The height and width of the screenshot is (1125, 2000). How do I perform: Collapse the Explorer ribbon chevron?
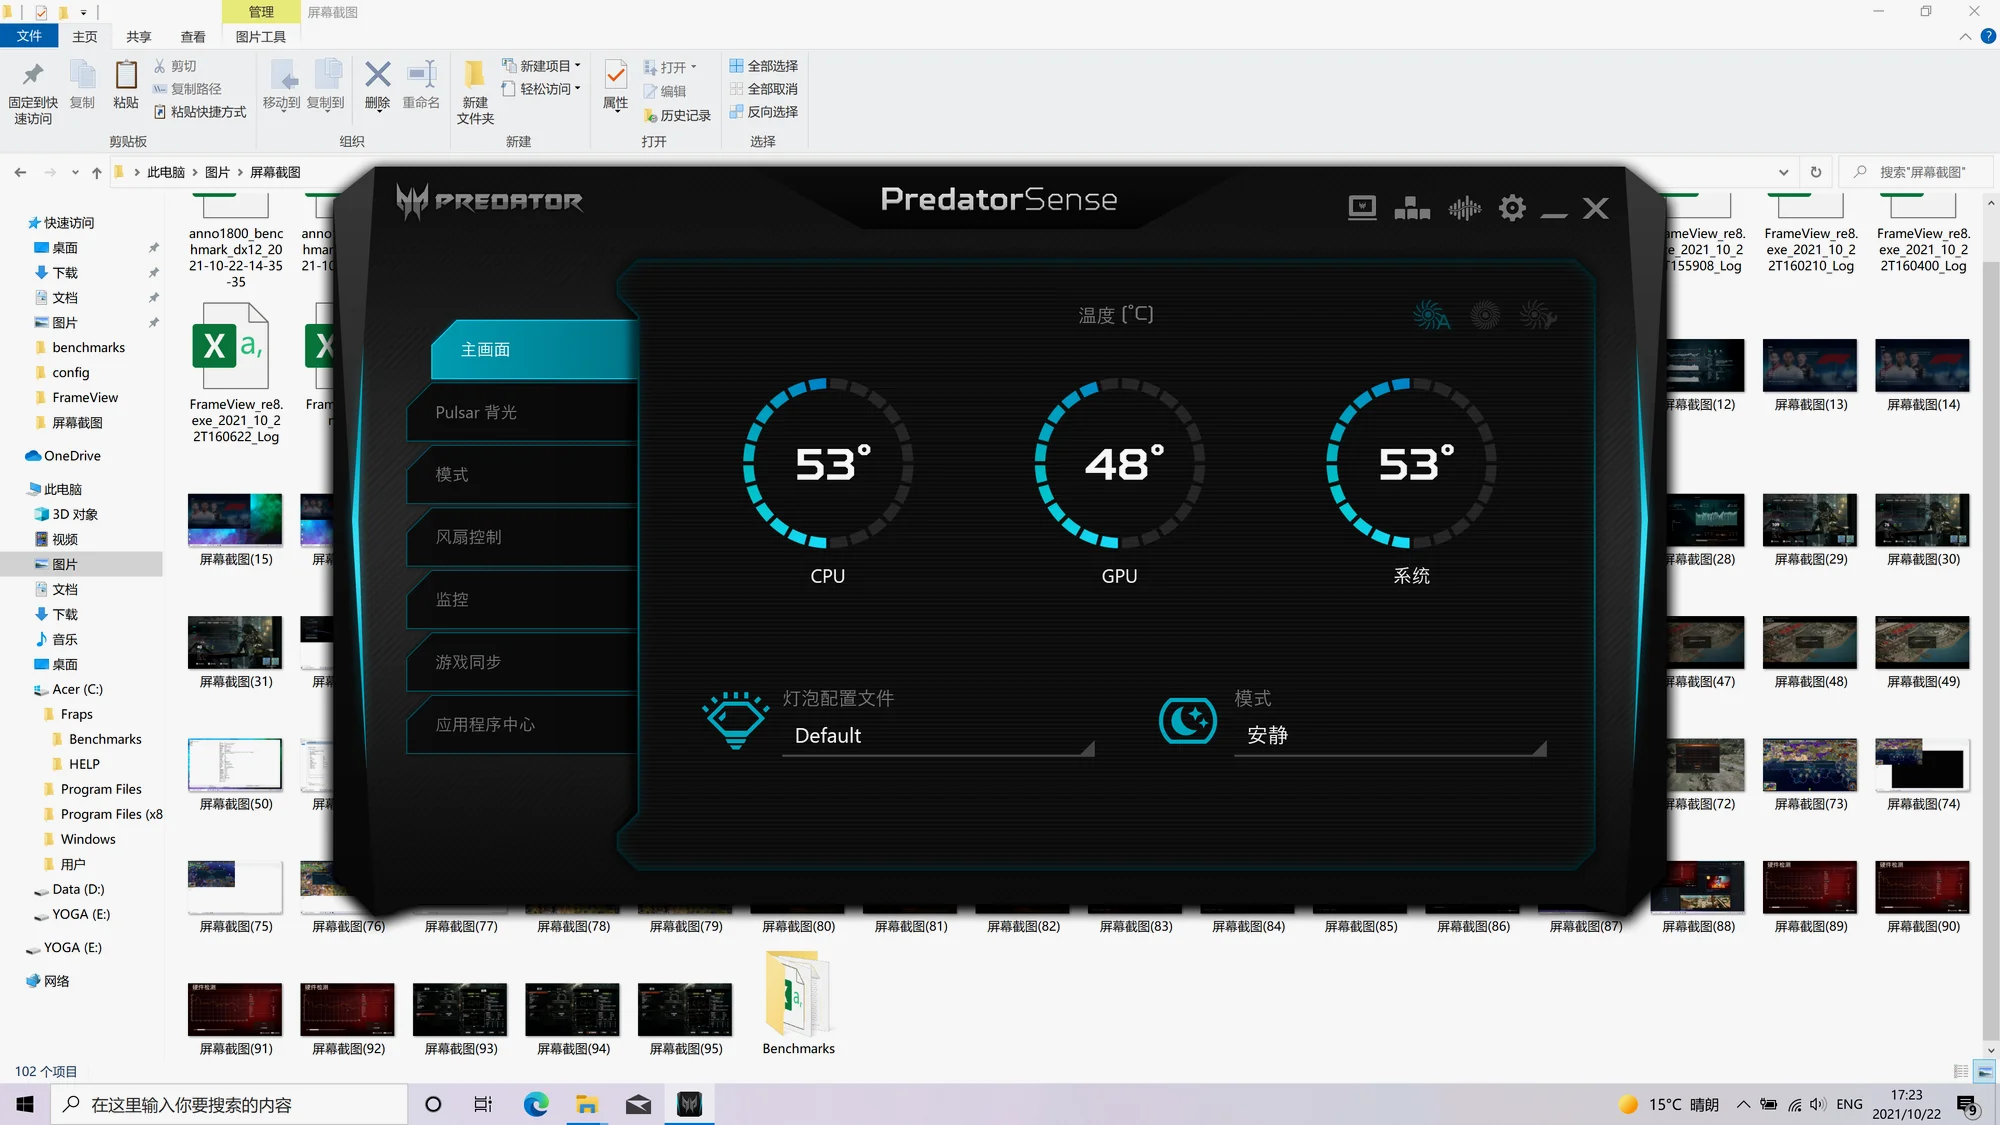coord(1965,36)
